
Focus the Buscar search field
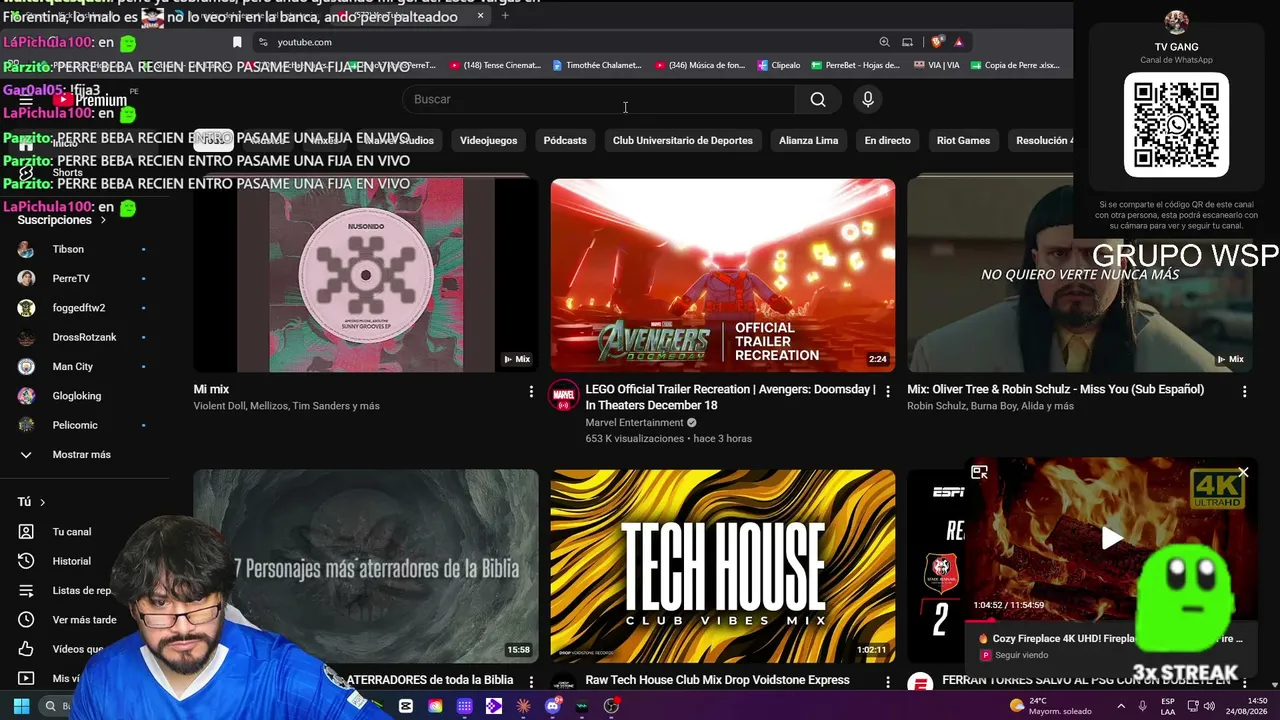click(x=598, y=99)
